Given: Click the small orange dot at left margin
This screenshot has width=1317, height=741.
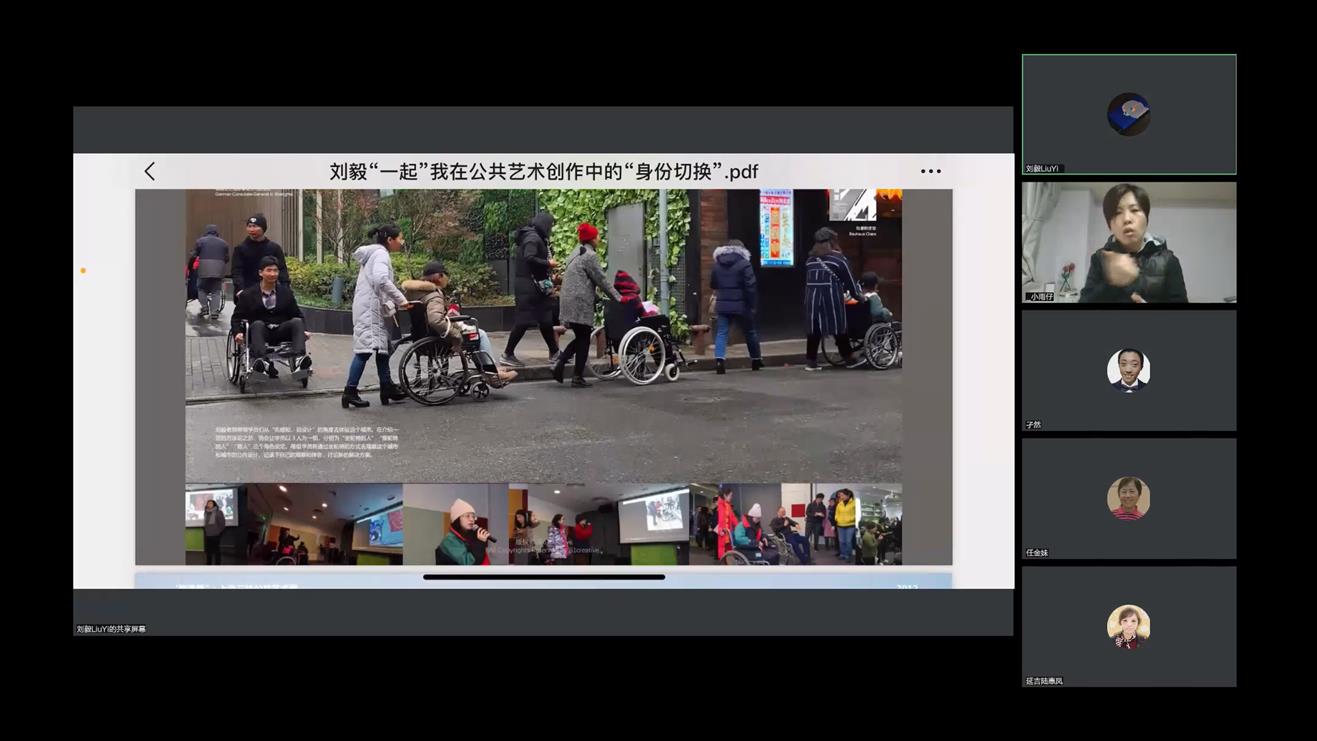Looking at the screenshot, I should click(x=83, y=270).
